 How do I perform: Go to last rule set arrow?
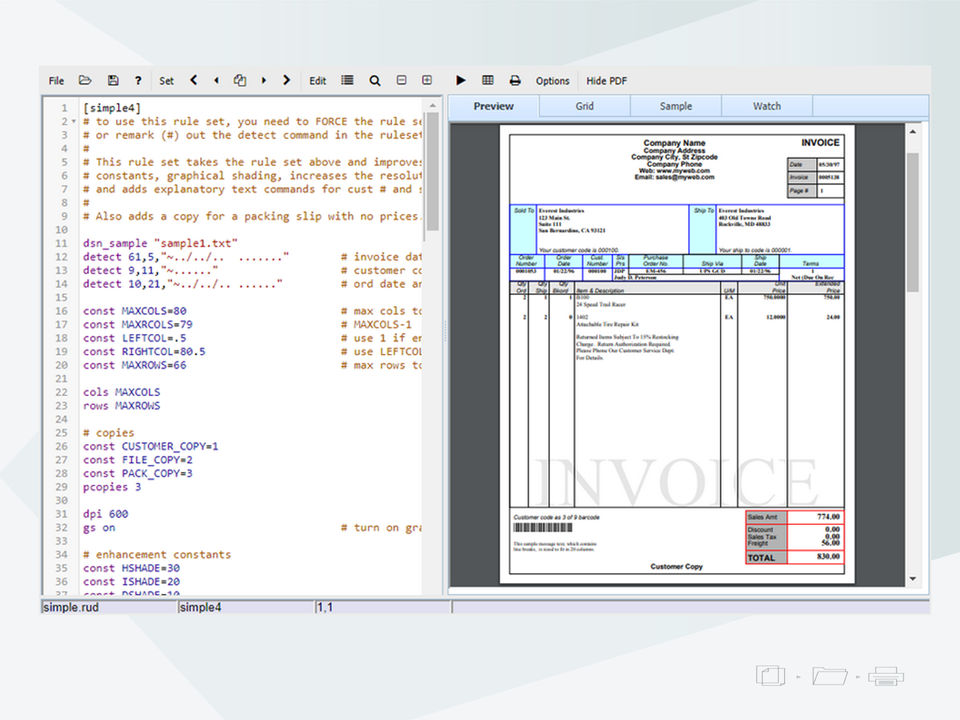287,80
